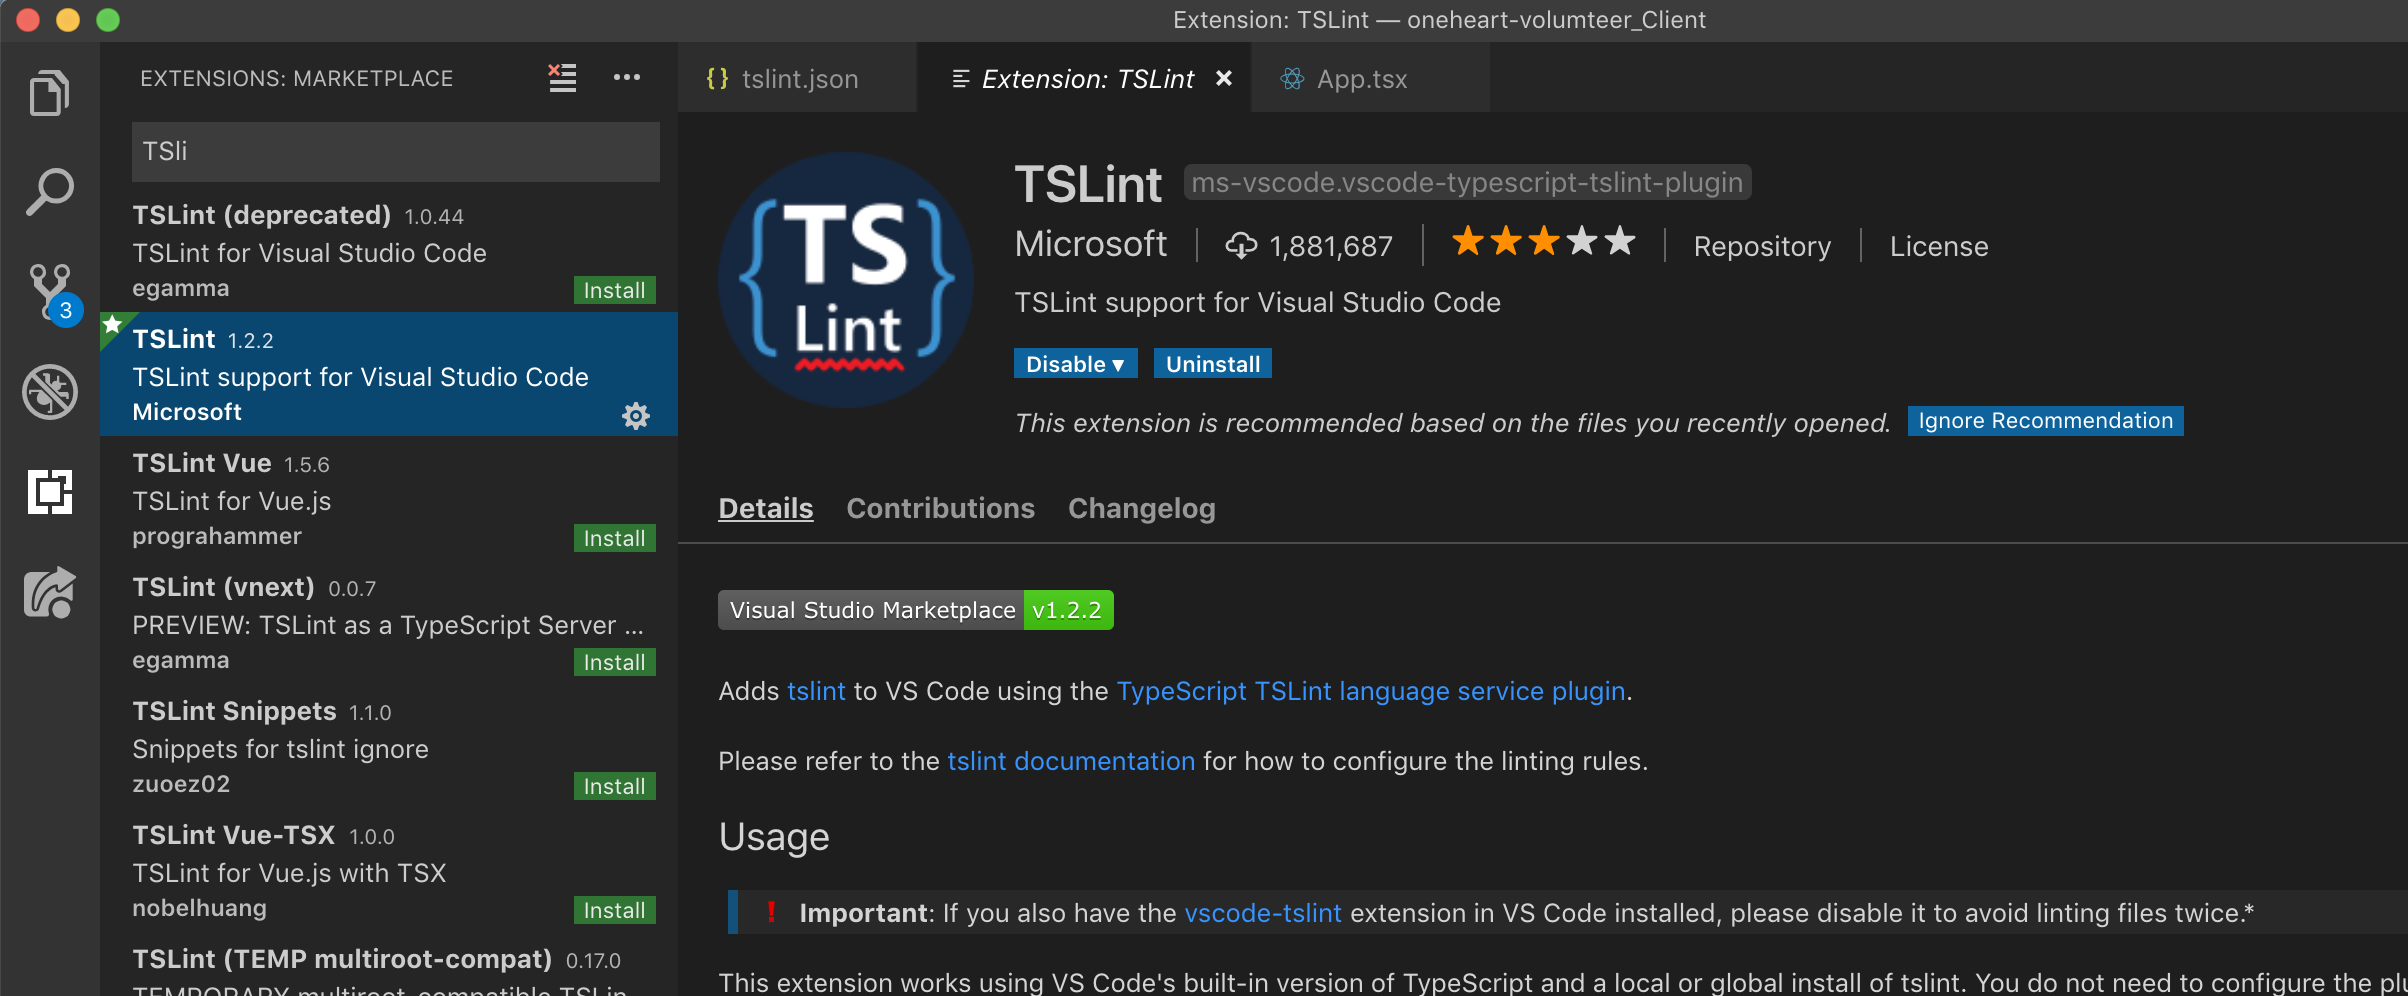
Task: Clear extensions search results icon
Action: (x=563, y=77)
